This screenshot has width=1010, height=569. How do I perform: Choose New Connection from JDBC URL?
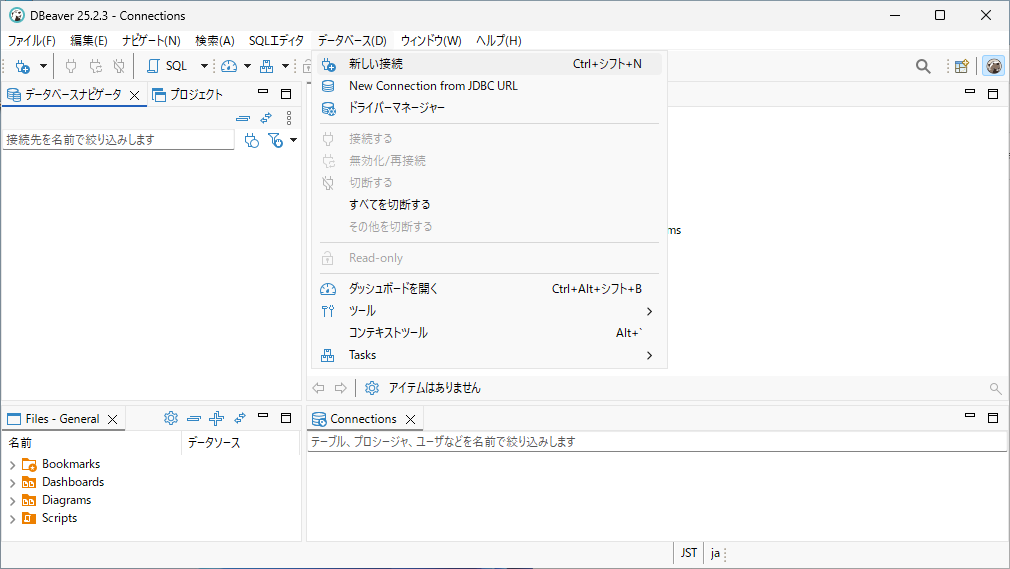click(490, 86)
